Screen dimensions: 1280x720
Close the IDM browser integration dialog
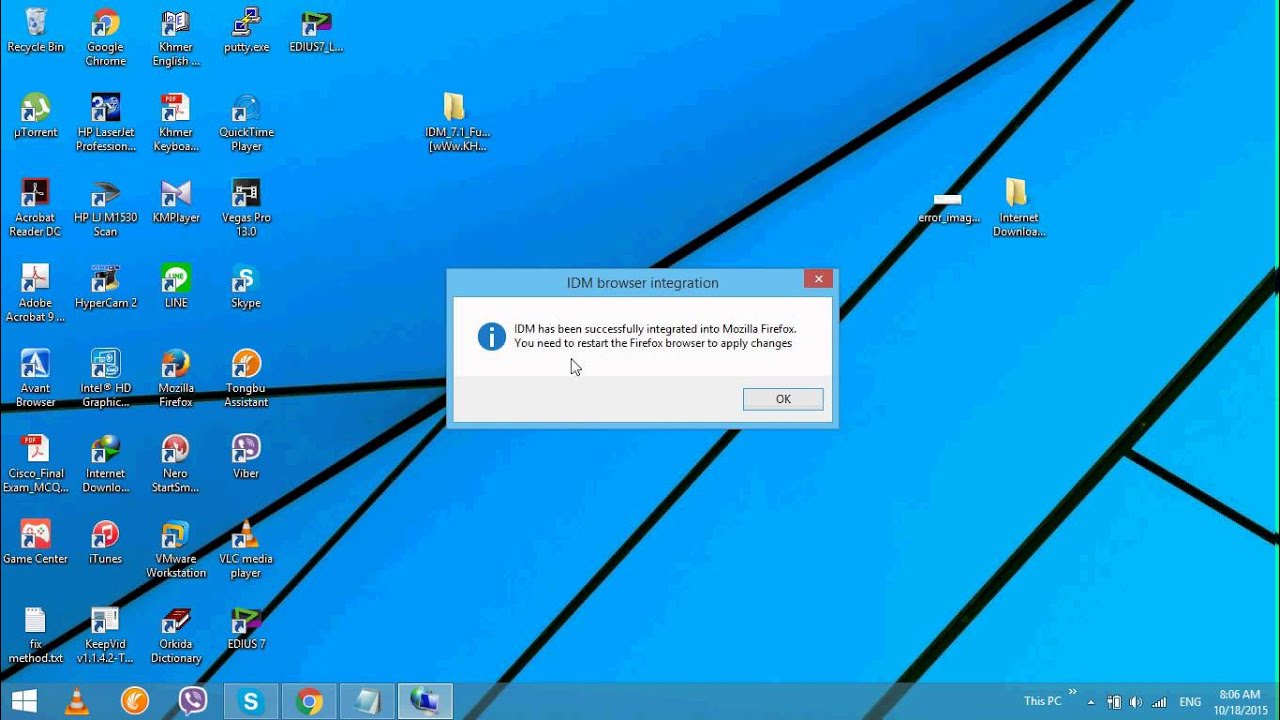pyautogui.click(x=818, y=279)
